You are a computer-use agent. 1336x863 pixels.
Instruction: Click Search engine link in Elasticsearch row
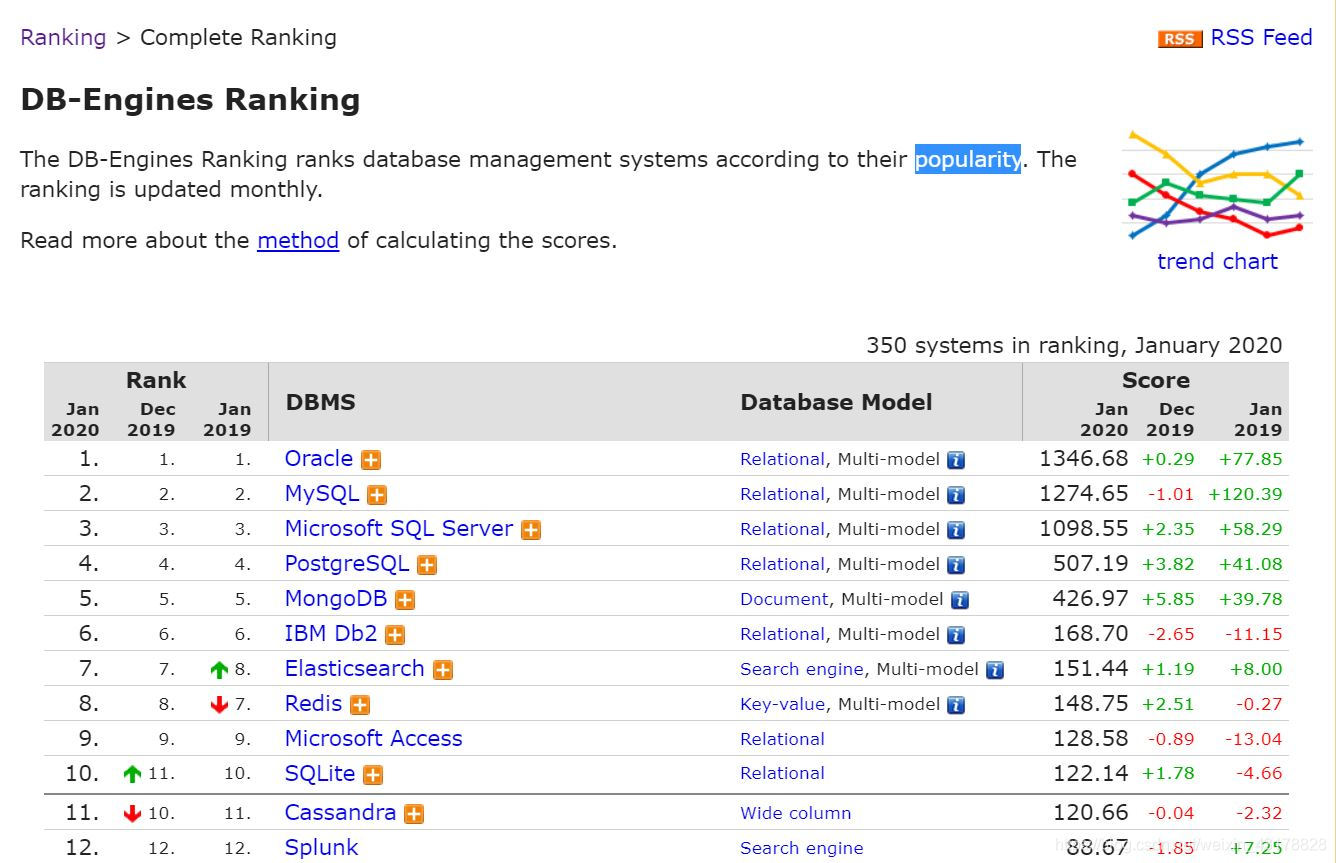[x=802, y=669]
